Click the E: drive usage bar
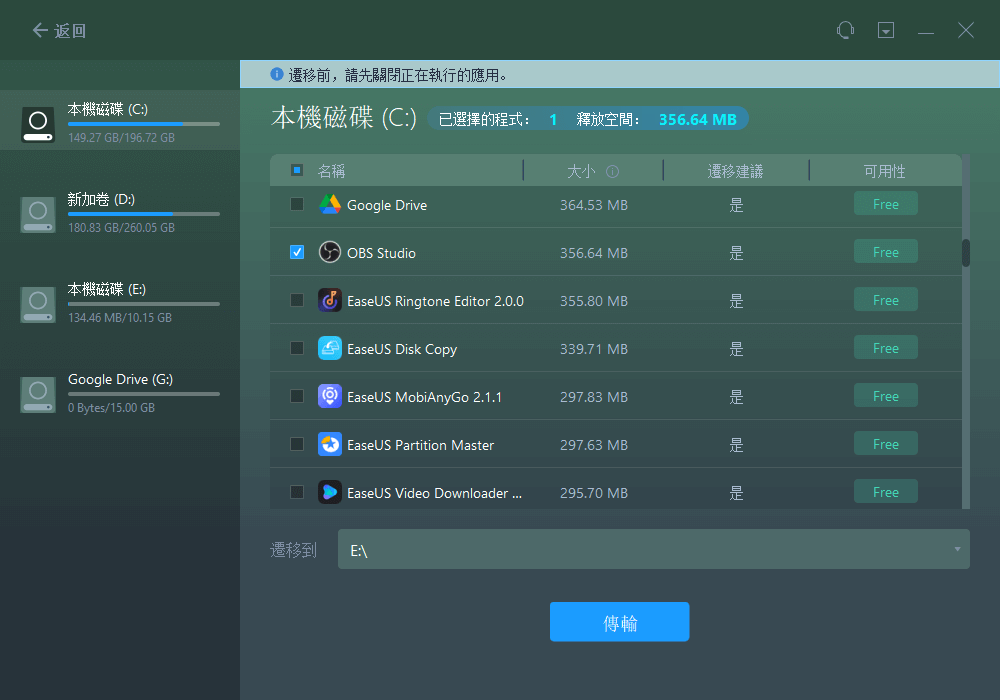This screenshot has width=1000, height=700. [144, 303]
